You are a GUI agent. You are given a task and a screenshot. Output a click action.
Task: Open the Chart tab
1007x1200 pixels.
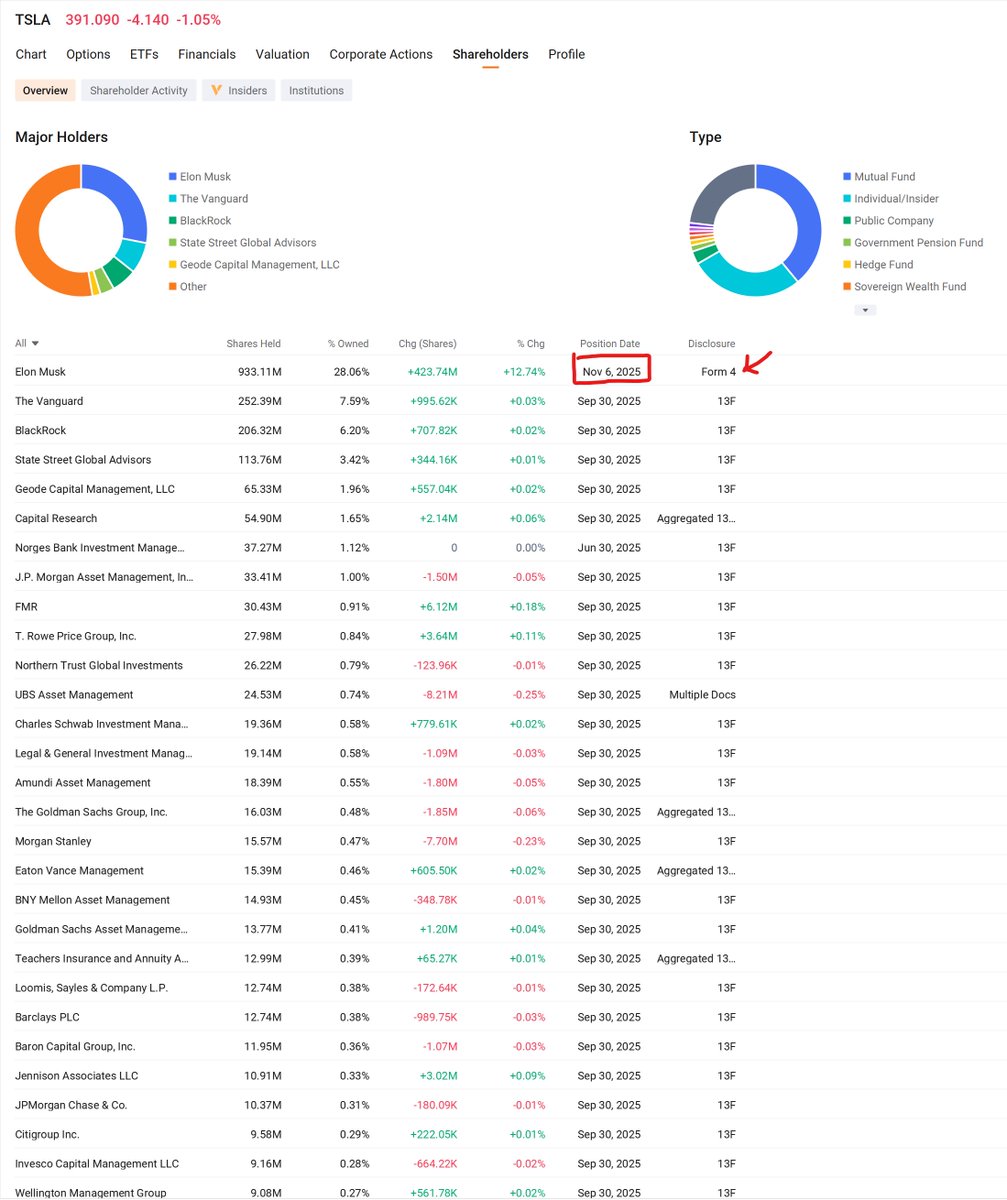point(31,54)
